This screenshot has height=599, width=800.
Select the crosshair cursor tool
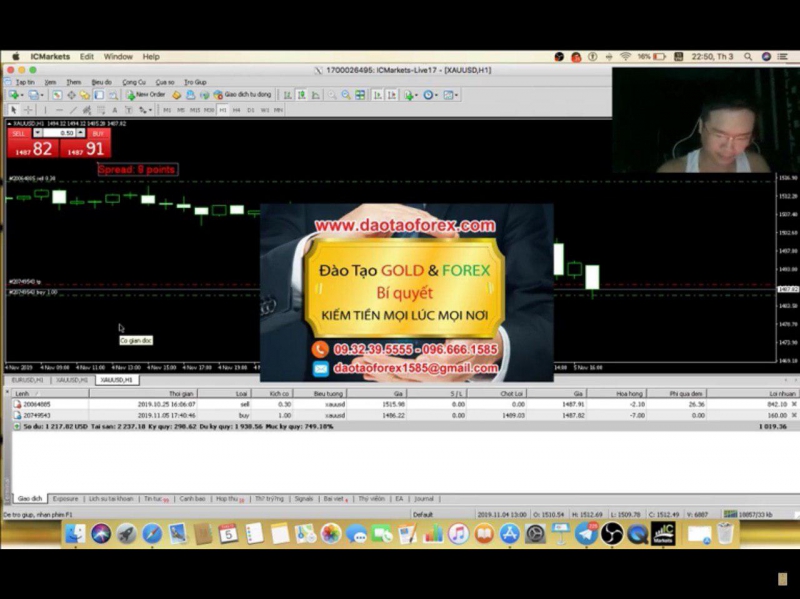(x=27, y=109)
